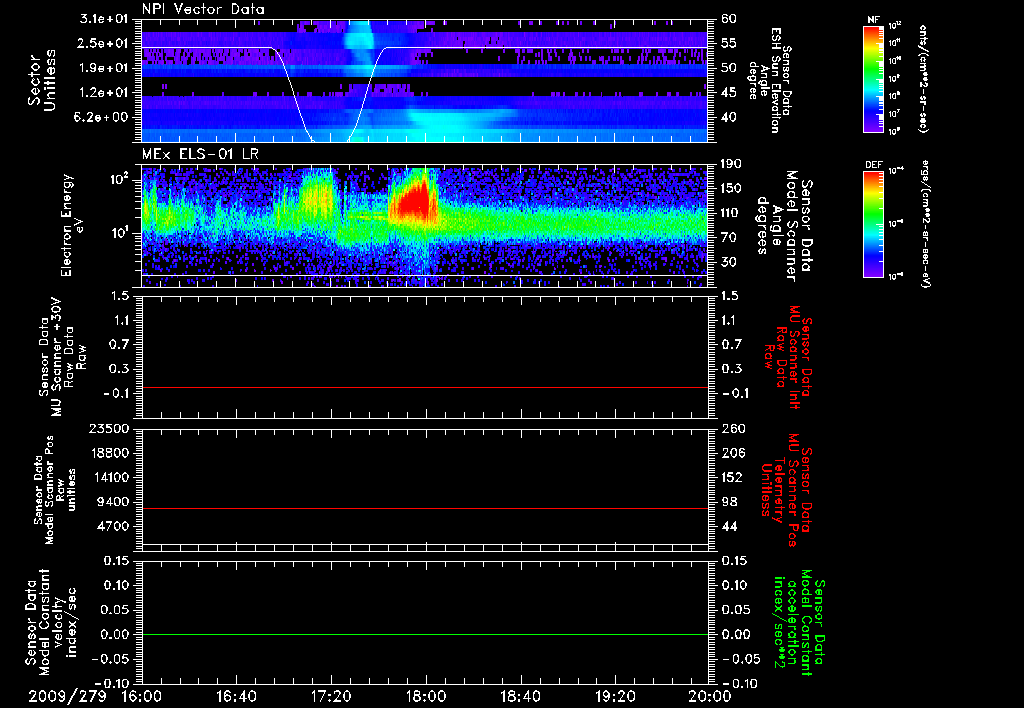
Task: Click the '14100' scanner position tick label
Action: 108,477
